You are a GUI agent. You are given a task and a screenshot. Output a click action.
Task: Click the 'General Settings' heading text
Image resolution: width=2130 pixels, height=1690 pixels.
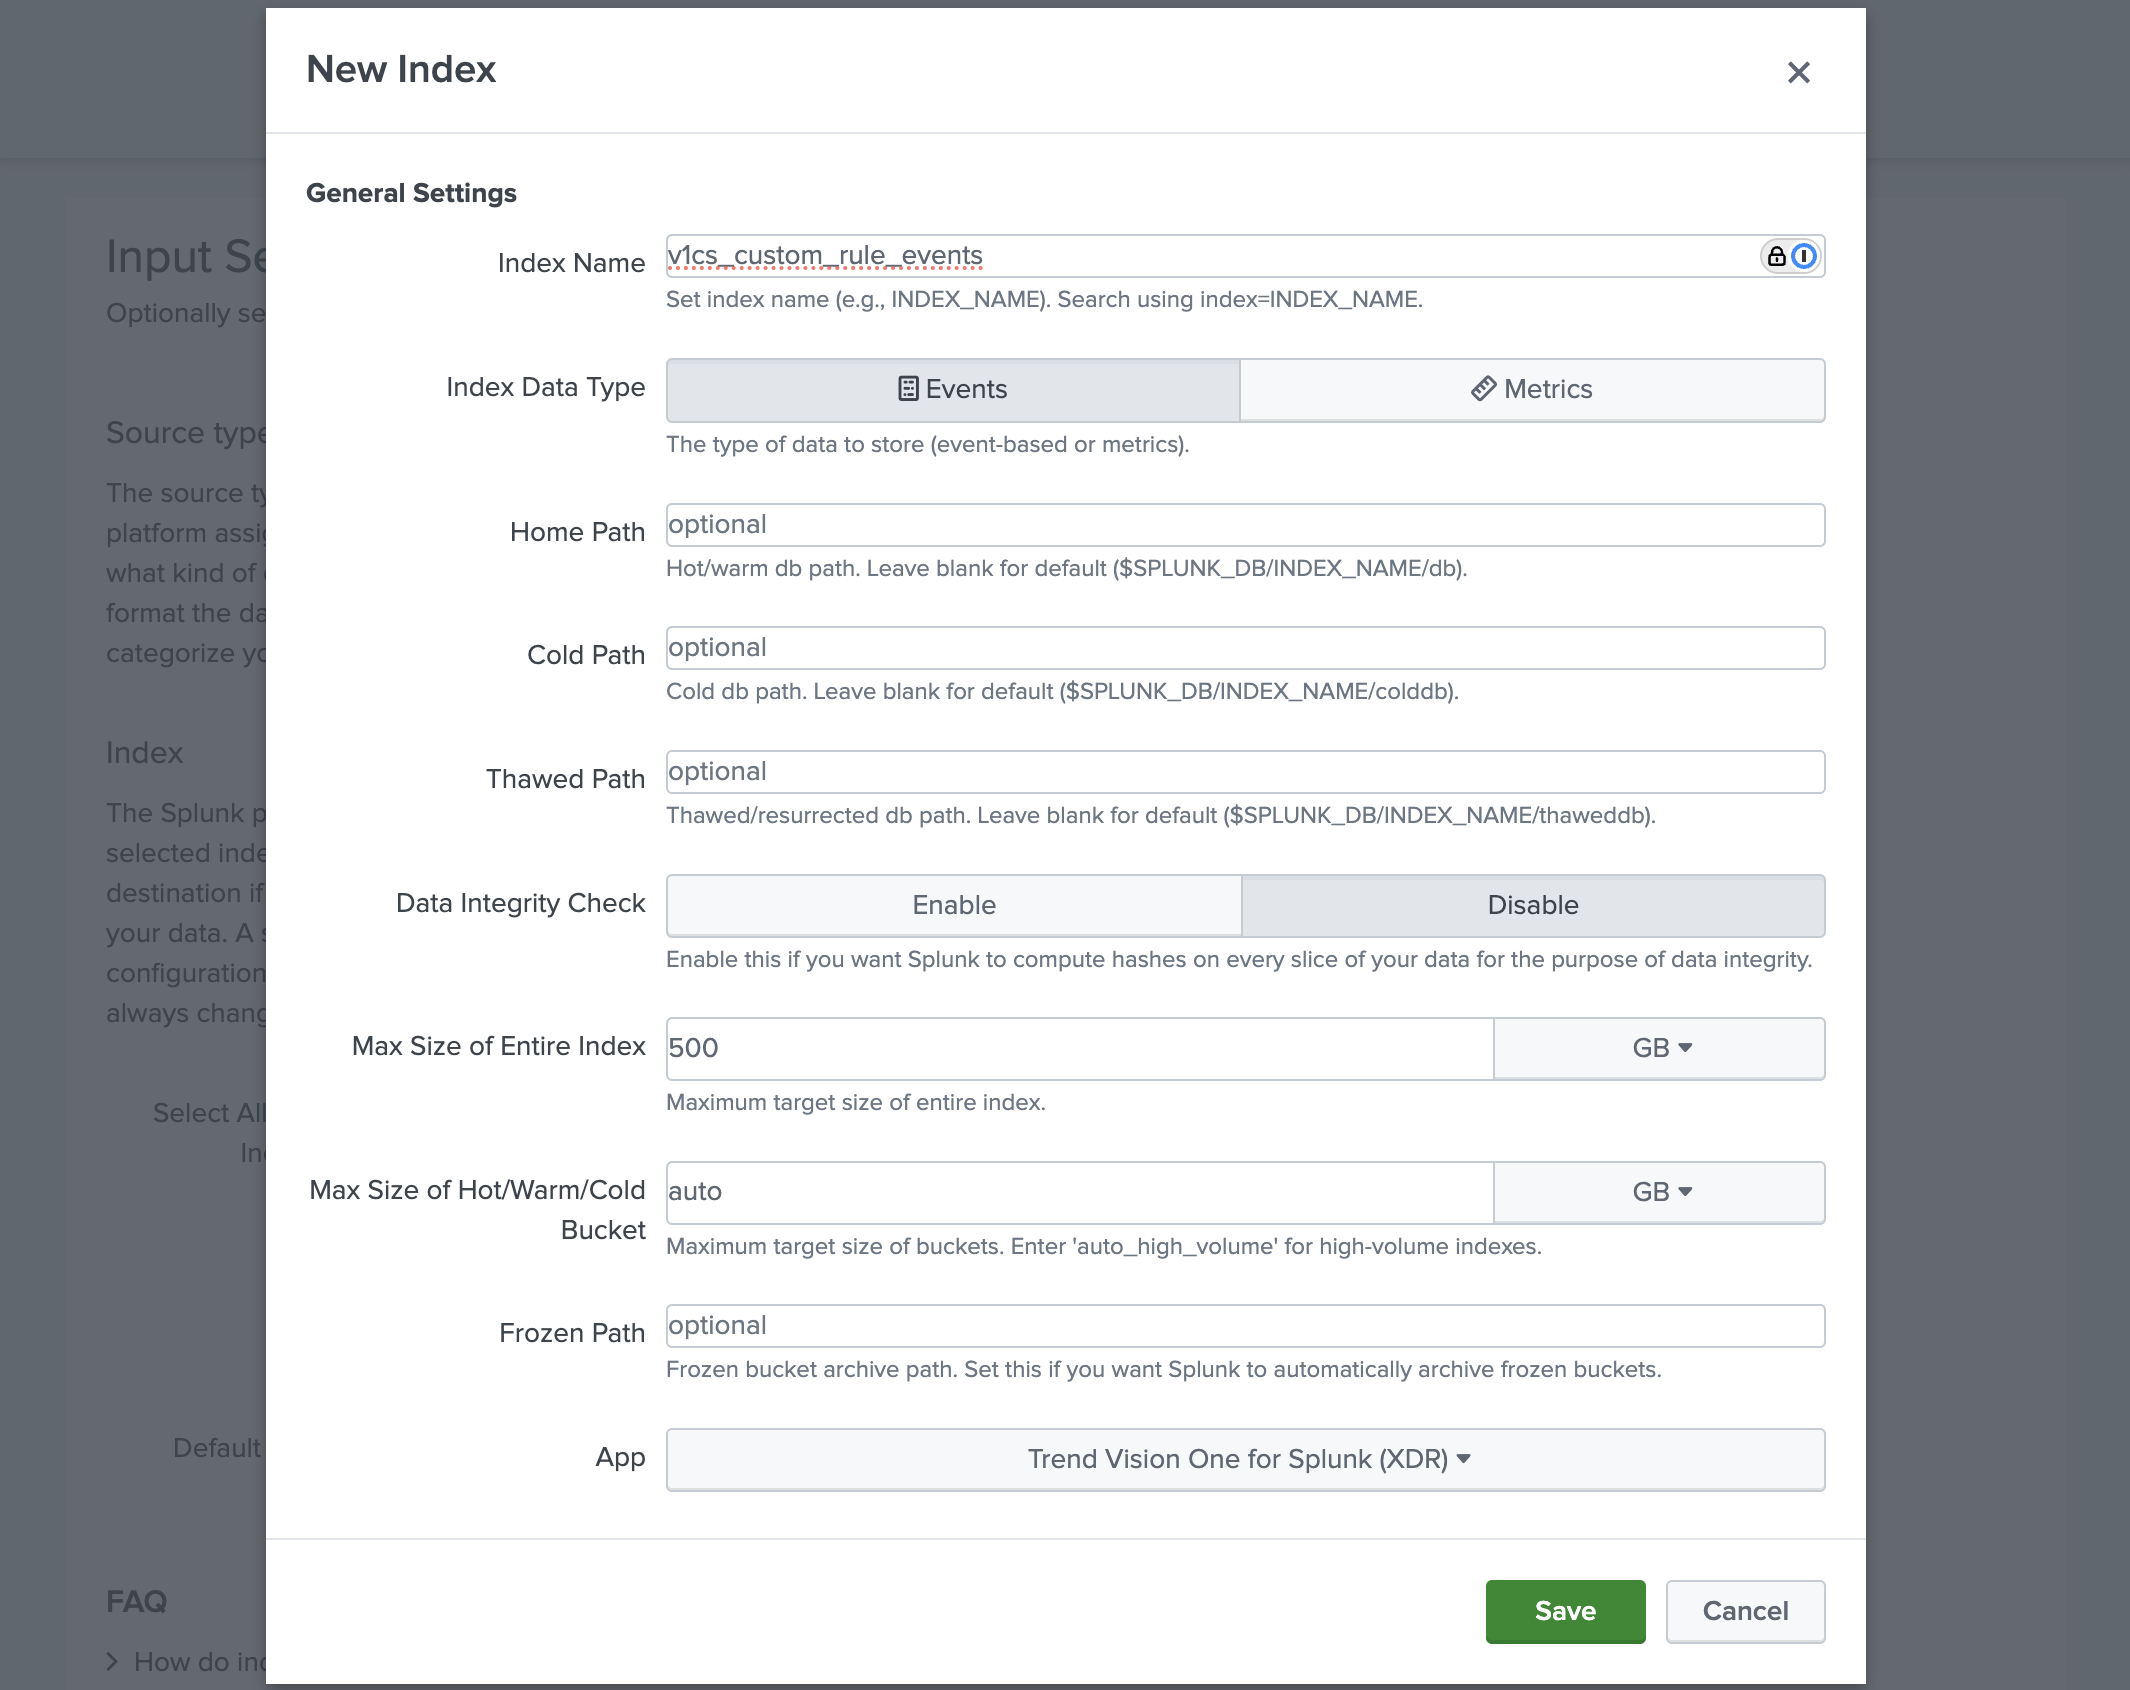(411, 193)
